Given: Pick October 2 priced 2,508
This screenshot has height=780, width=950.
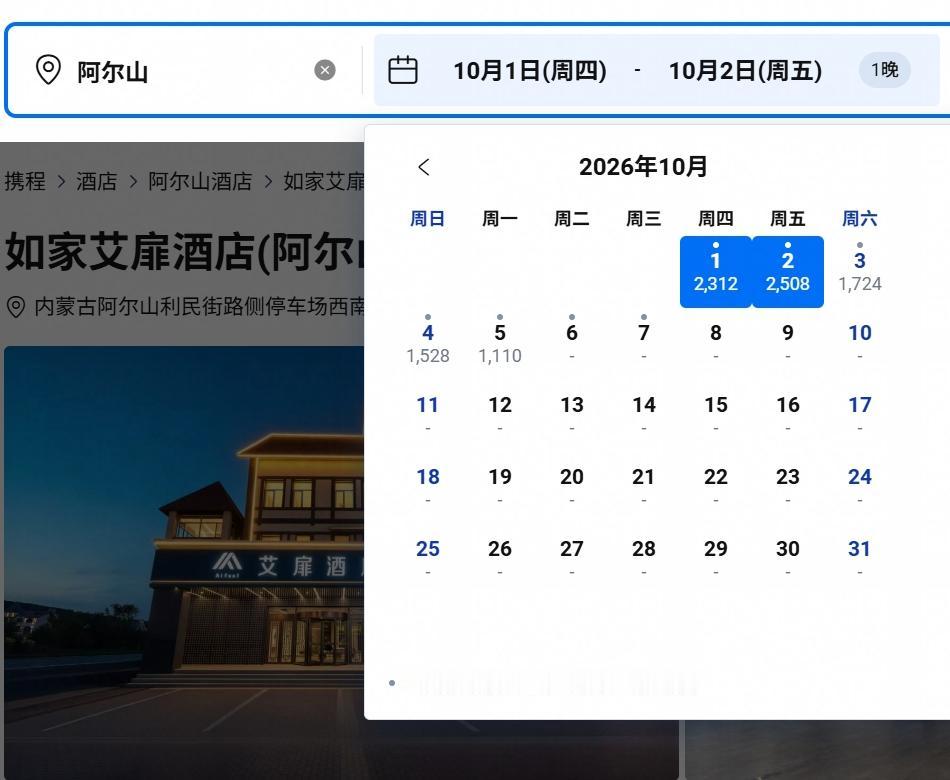Looking at the screenshot, I should pos(788,272).
